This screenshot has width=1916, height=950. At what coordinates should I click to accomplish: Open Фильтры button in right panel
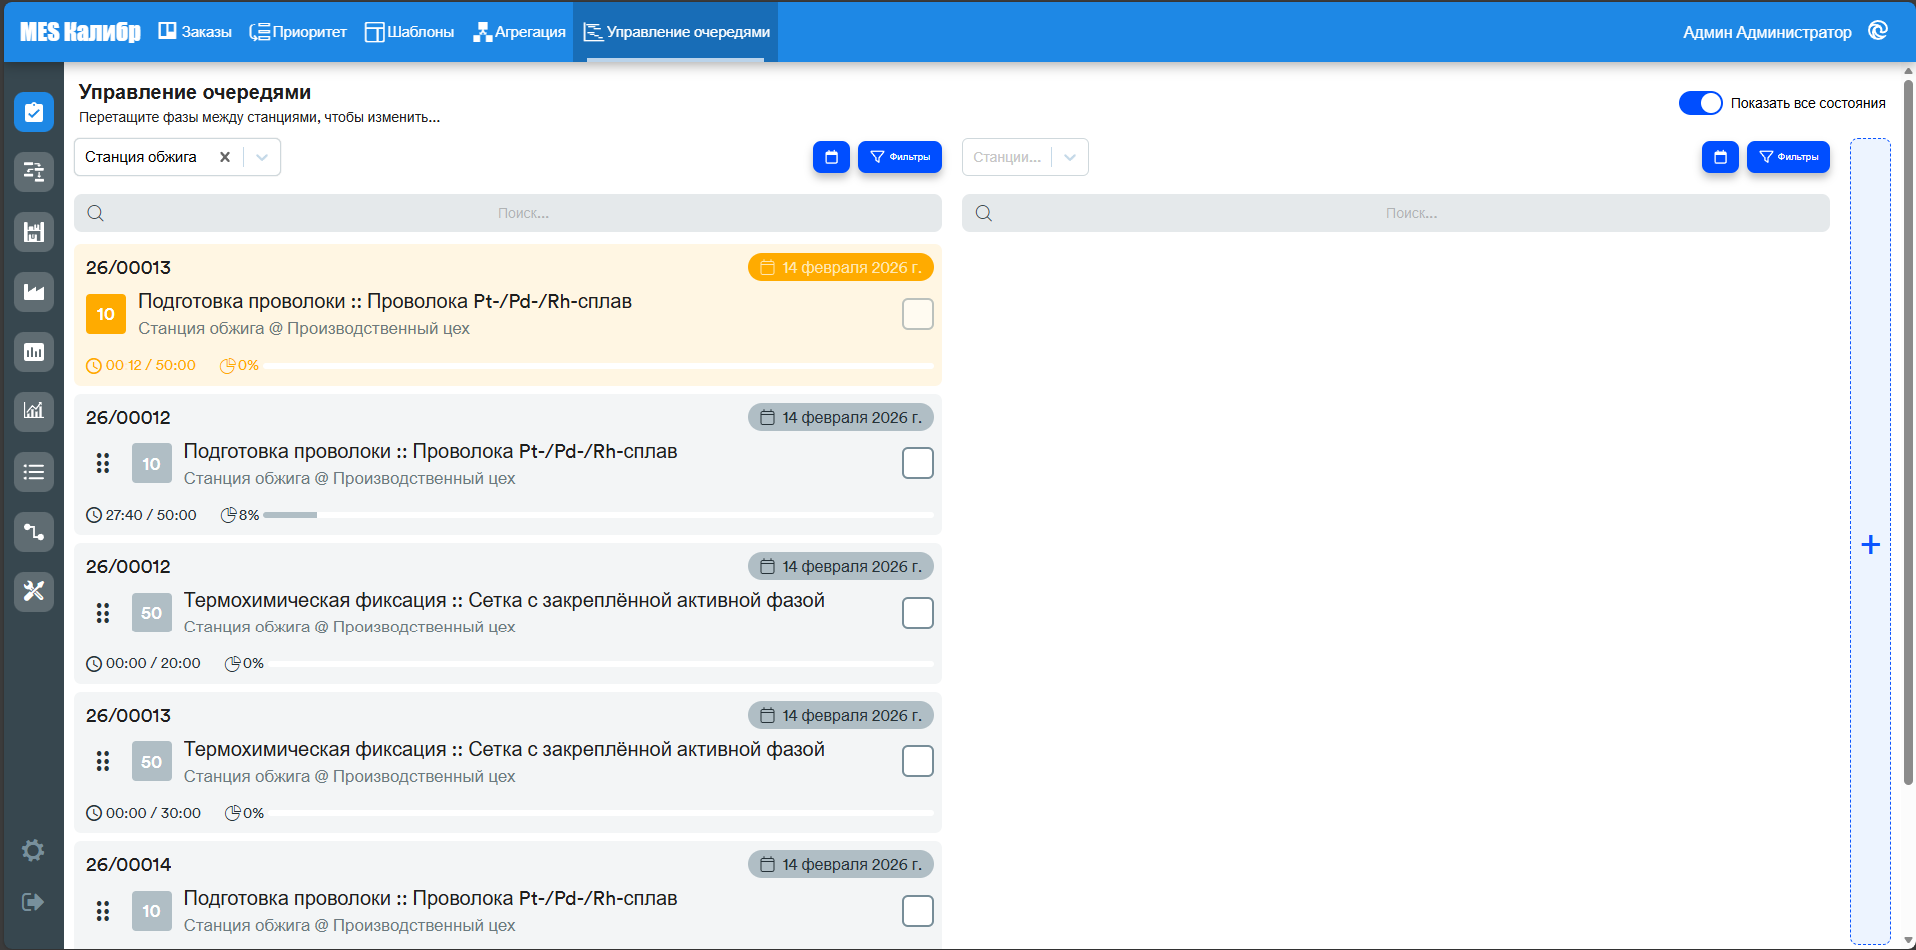1788,157
